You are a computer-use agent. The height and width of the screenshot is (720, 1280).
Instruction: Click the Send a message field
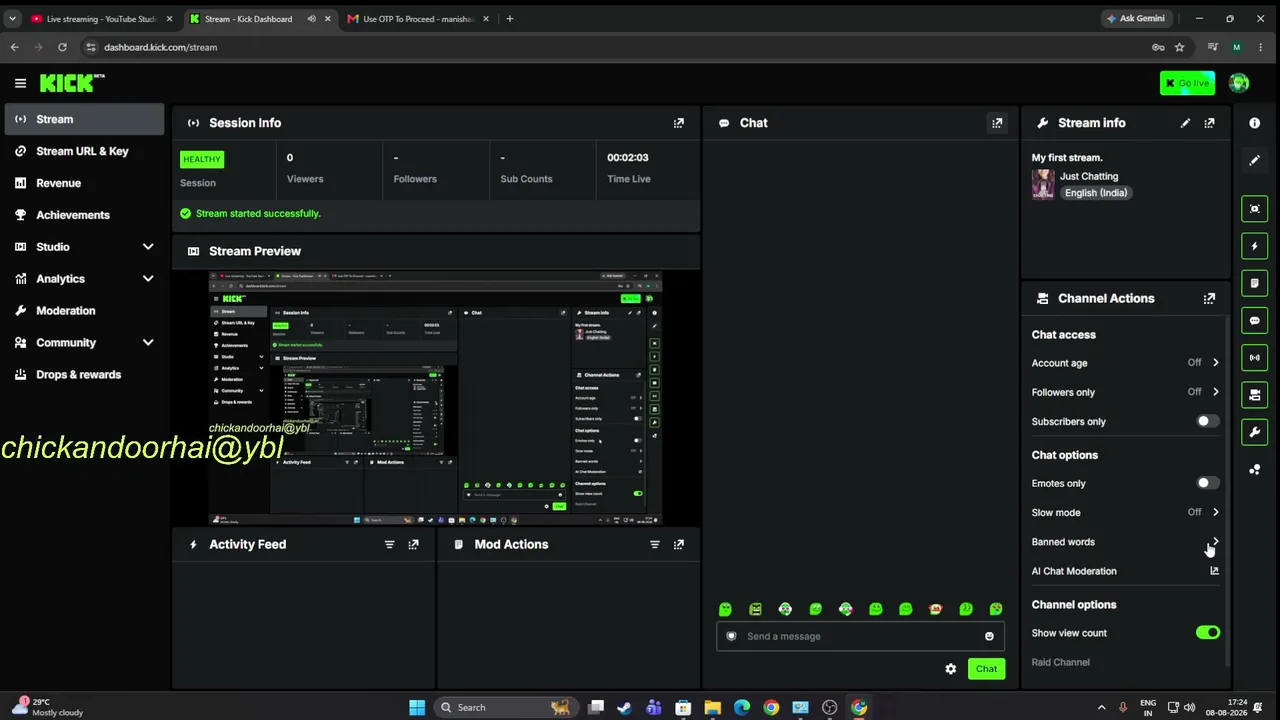(x=860, y=636)
